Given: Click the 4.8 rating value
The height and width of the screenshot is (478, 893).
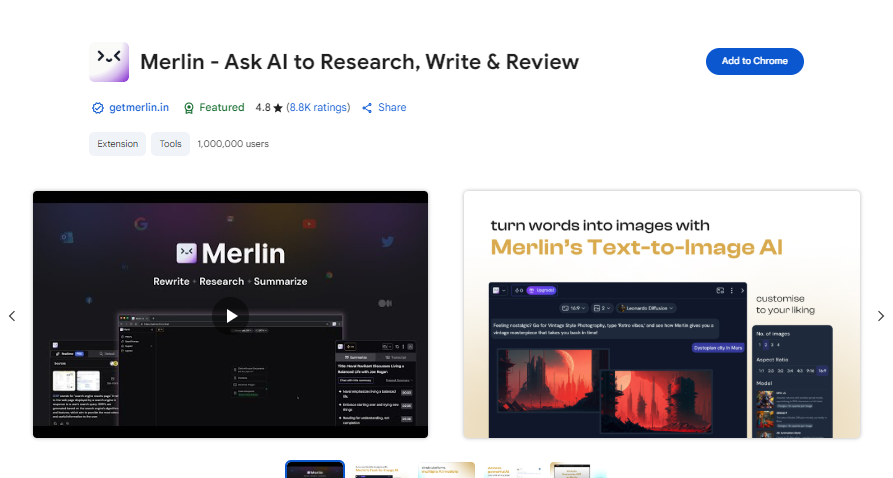Looking at the screenshot, I should point(263,107).
